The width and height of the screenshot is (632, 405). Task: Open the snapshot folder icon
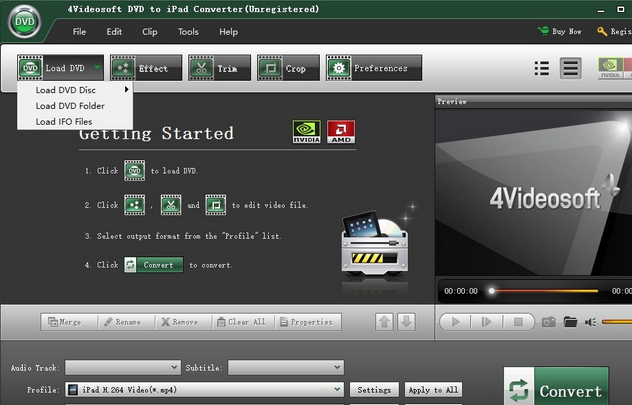(570, 322)
